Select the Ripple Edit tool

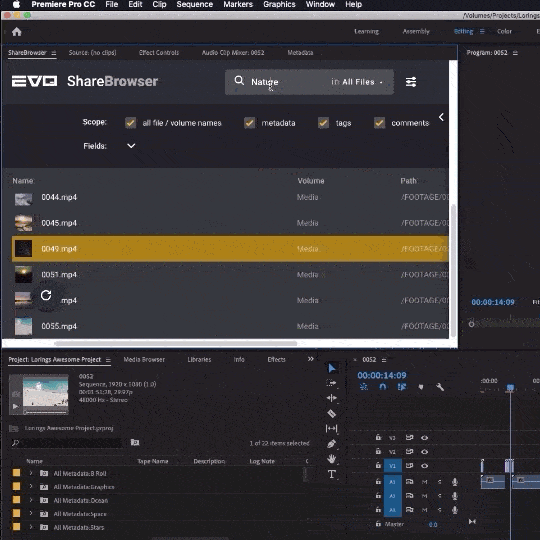coord(331,398)
